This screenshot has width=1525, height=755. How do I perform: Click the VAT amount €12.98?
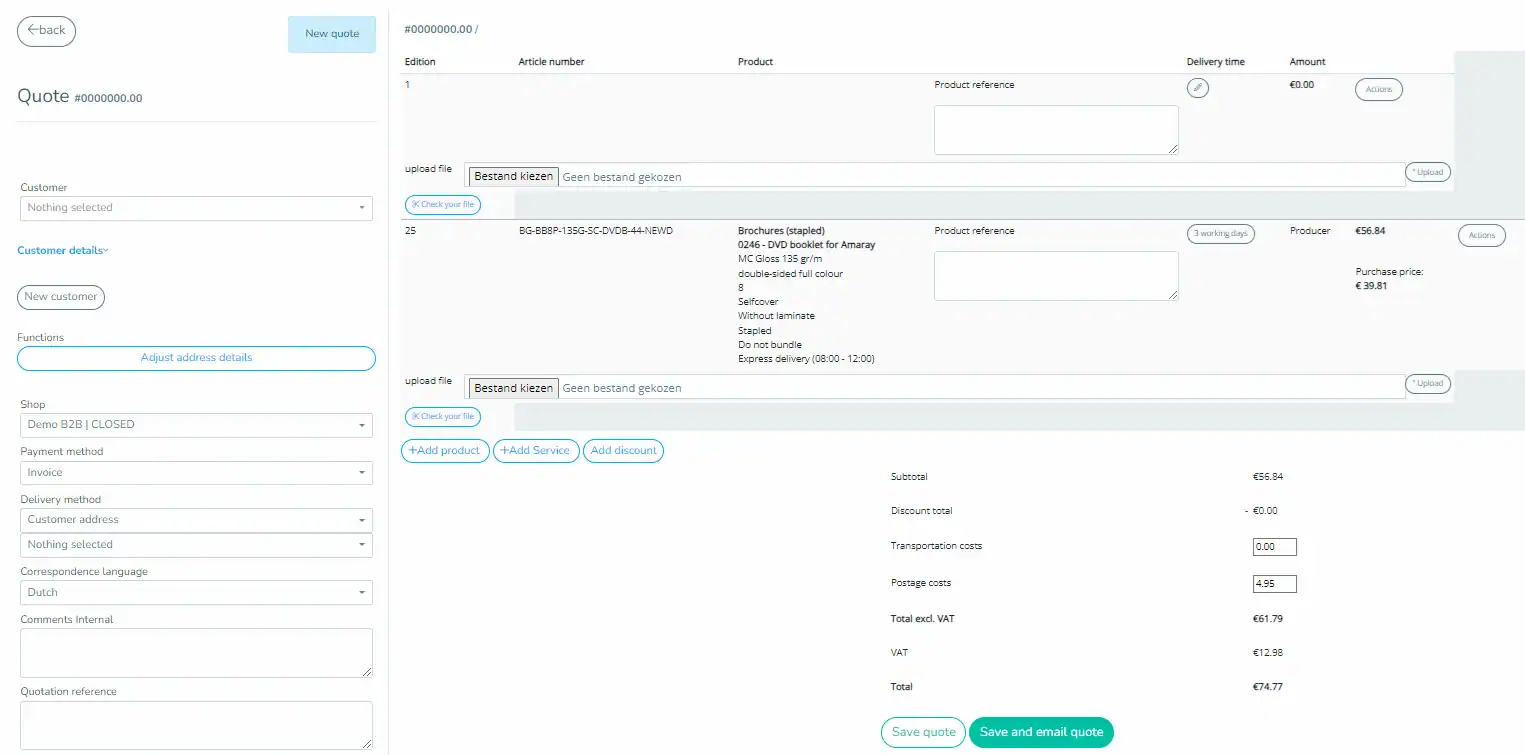(1267, 653)
